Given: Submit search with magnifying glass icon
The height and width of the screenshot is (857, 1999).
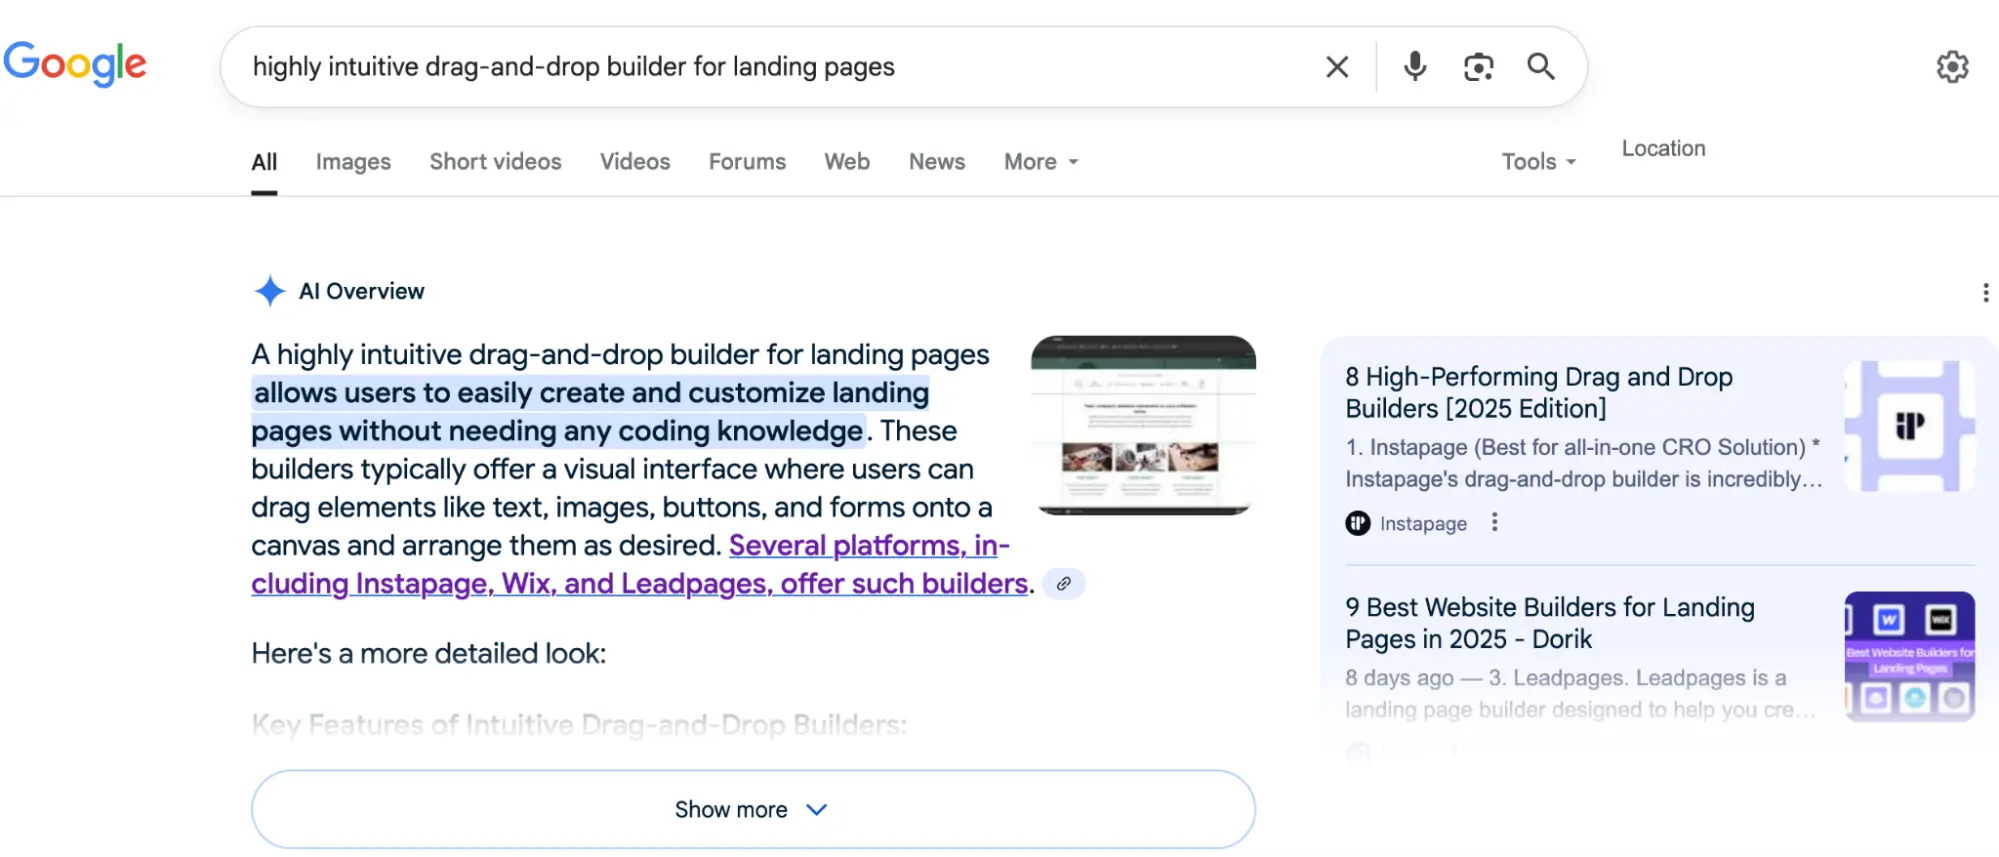Looking at the screenshot, I should point(1541,67).
